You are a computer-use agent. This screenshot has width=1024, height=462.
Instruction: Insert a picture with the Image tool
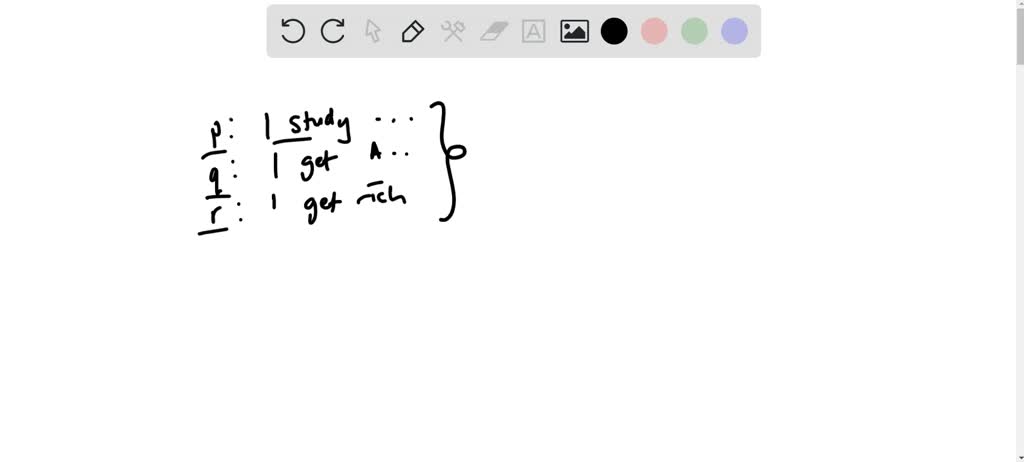click(574, 31)
